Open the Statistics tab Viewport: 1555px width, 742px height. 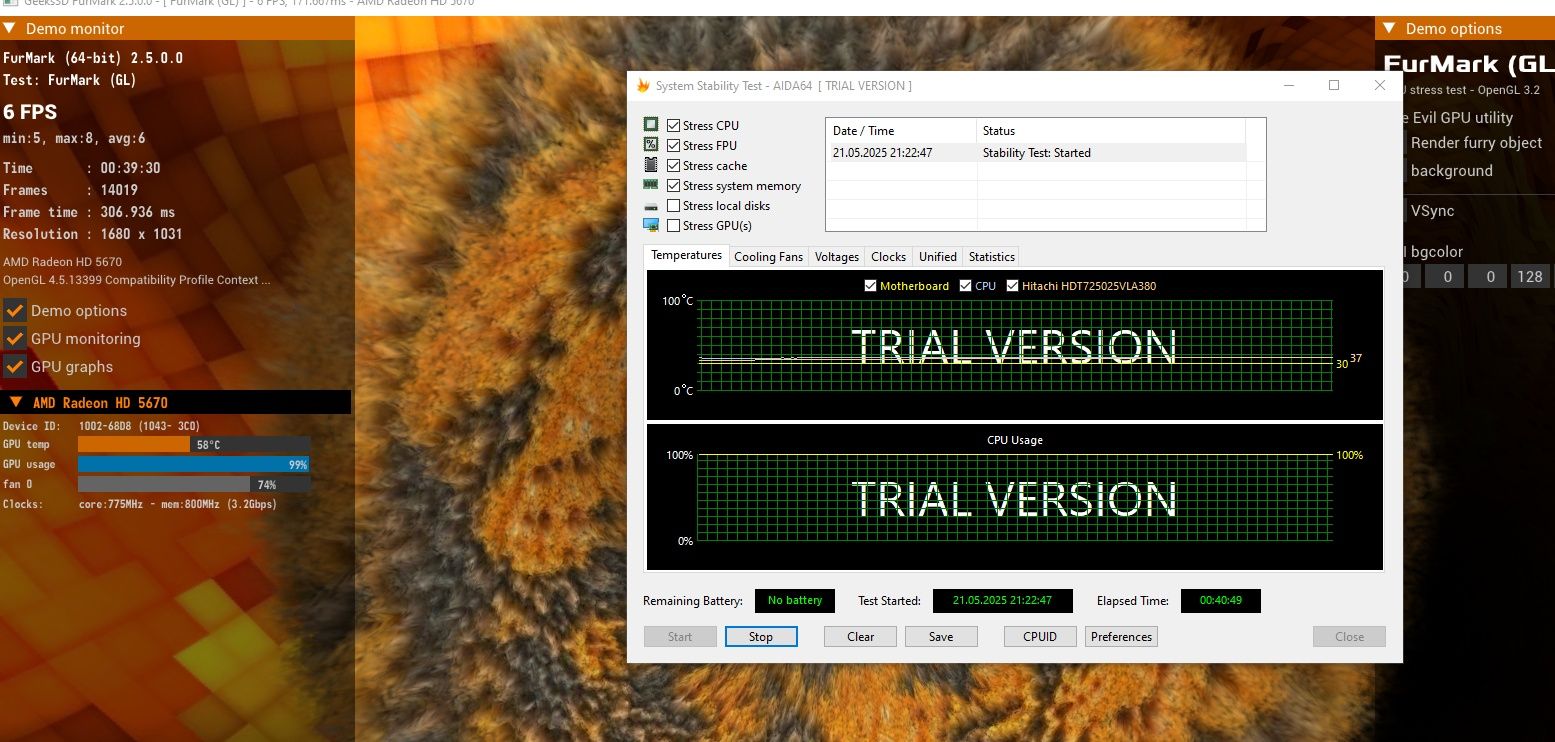coord(992,257)
